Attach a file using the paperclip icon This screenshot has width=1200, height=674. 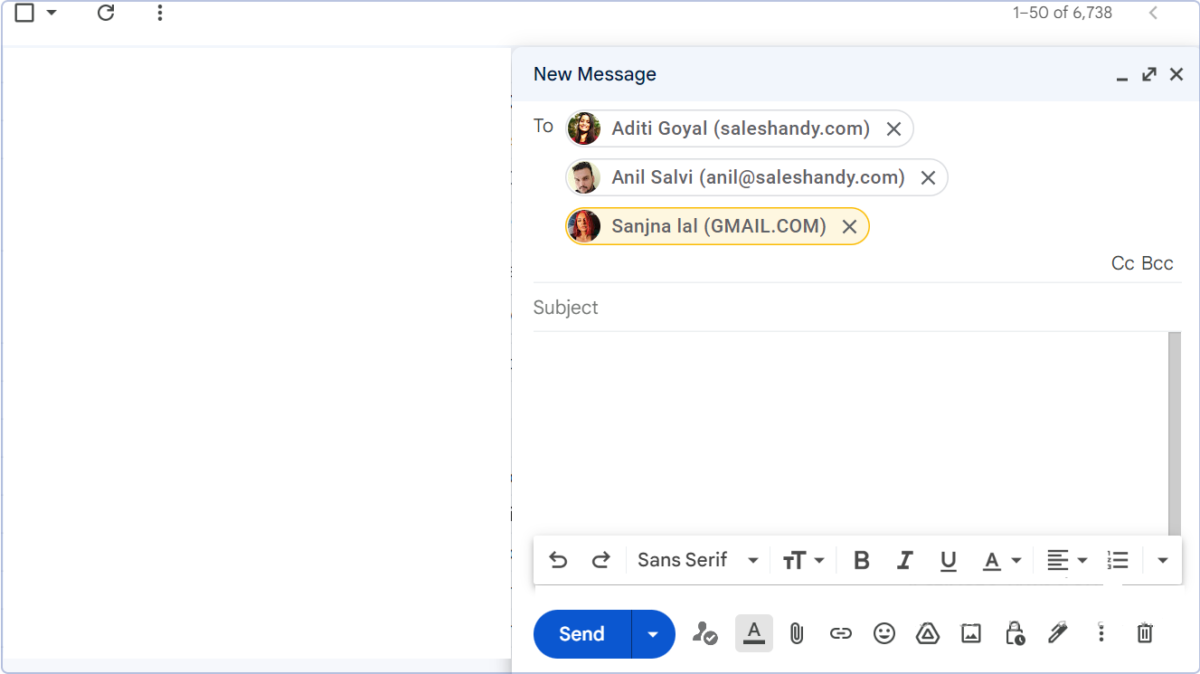796,633
